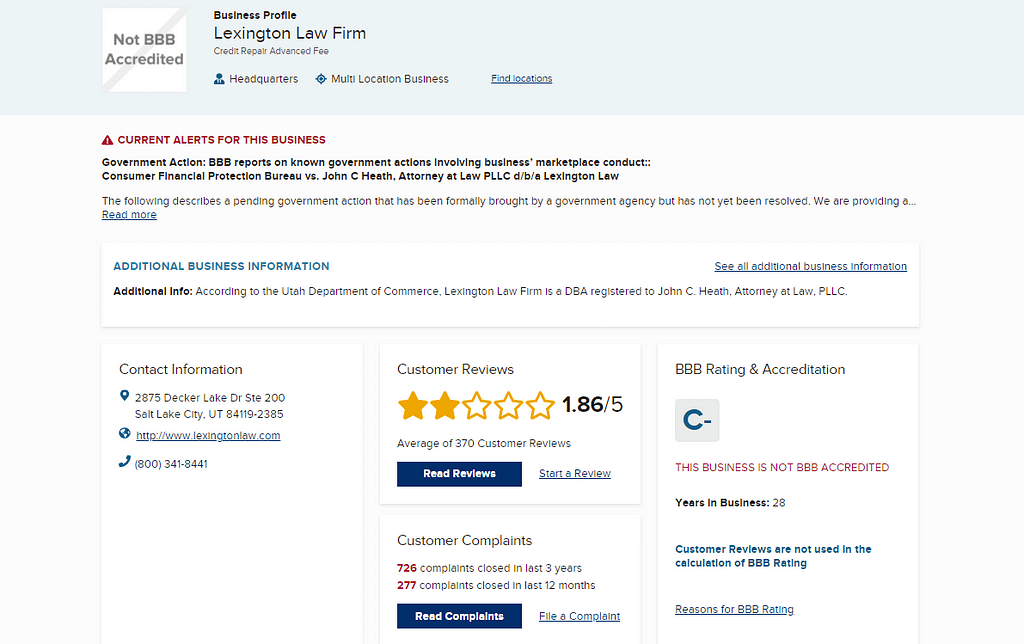The image size is (1024, 644).
Task: Expand the alert with Read more
Action: click(x=129, y=215)
